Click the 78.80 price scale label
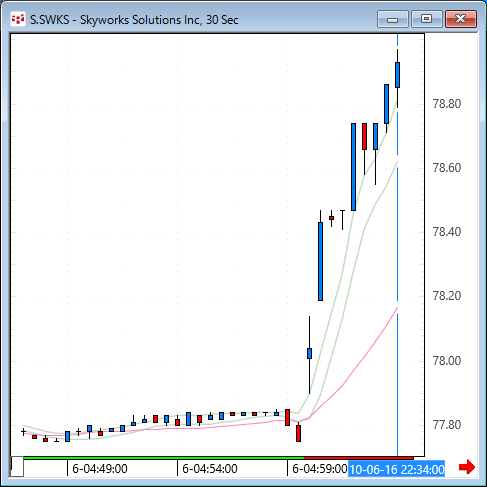This screenshot has height=487, width=487. coord(447,104)
